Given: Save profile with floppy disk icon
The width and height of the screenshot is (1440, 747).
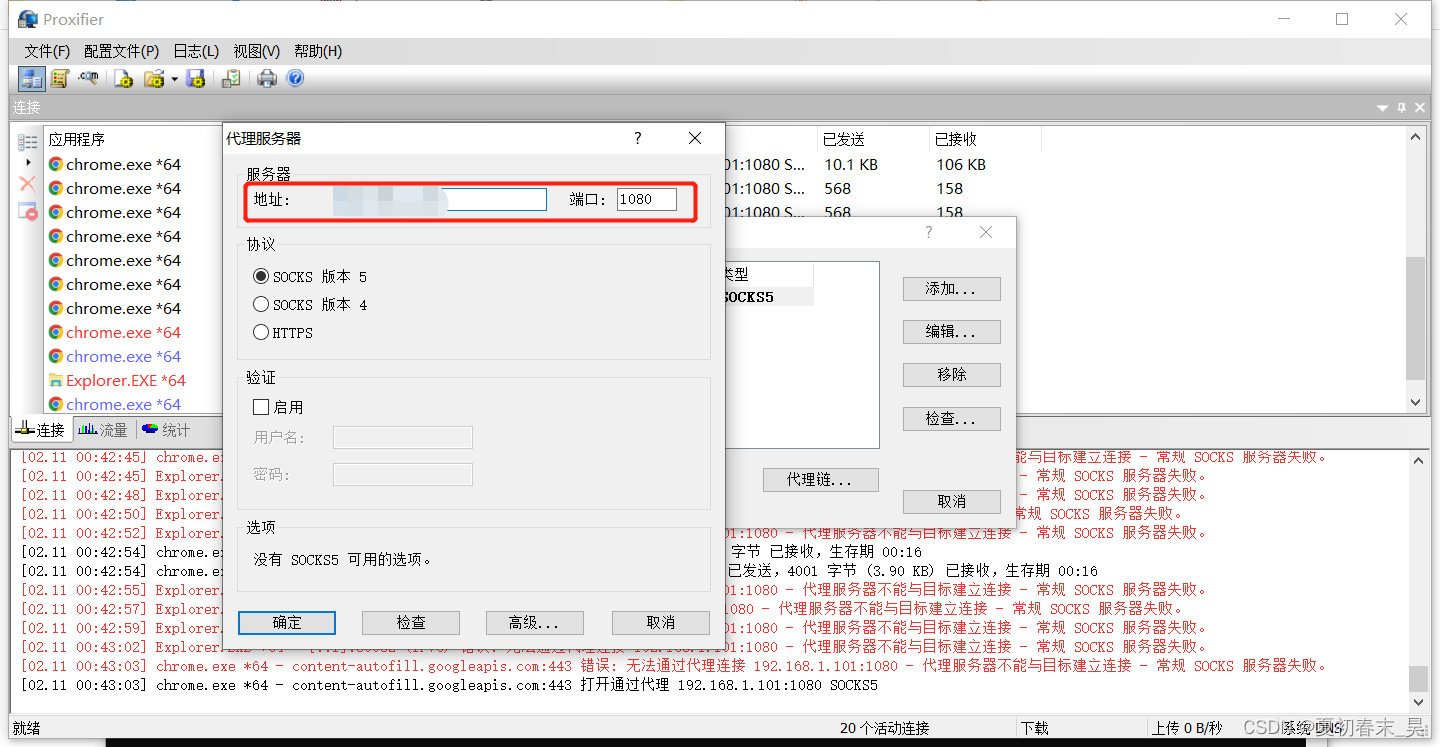Looking at the screenshot, I should tap(196, 78).
